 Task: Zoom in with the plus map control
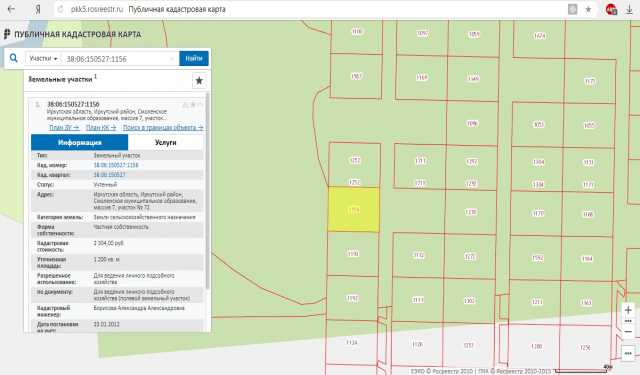pyautogui.click(x=628, y=310)
